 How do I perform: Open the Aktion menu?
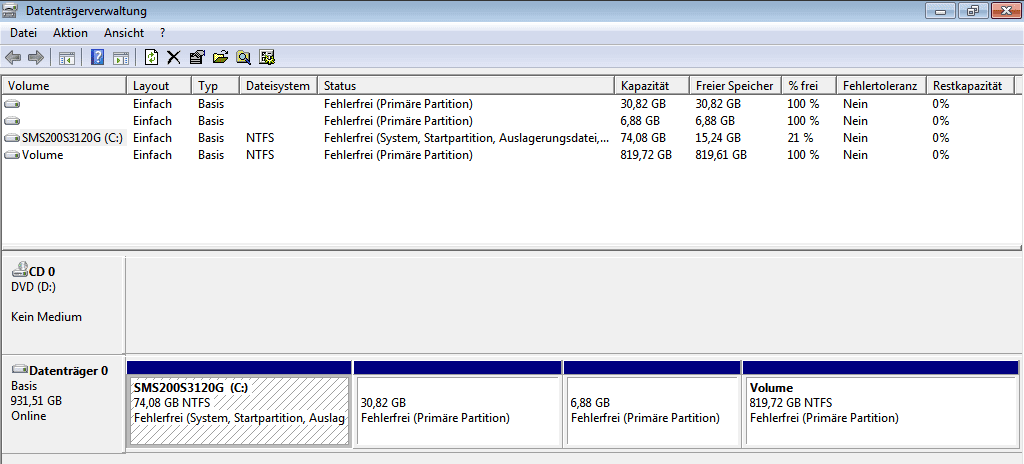pos(71,33)
